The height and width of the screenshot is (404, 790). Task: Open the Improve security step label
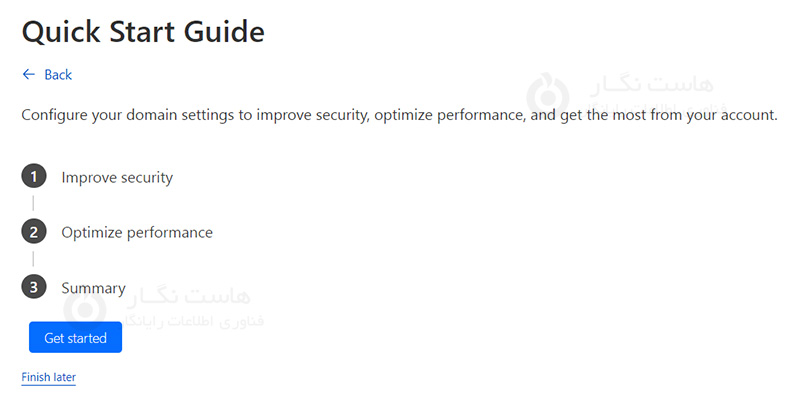117,177
